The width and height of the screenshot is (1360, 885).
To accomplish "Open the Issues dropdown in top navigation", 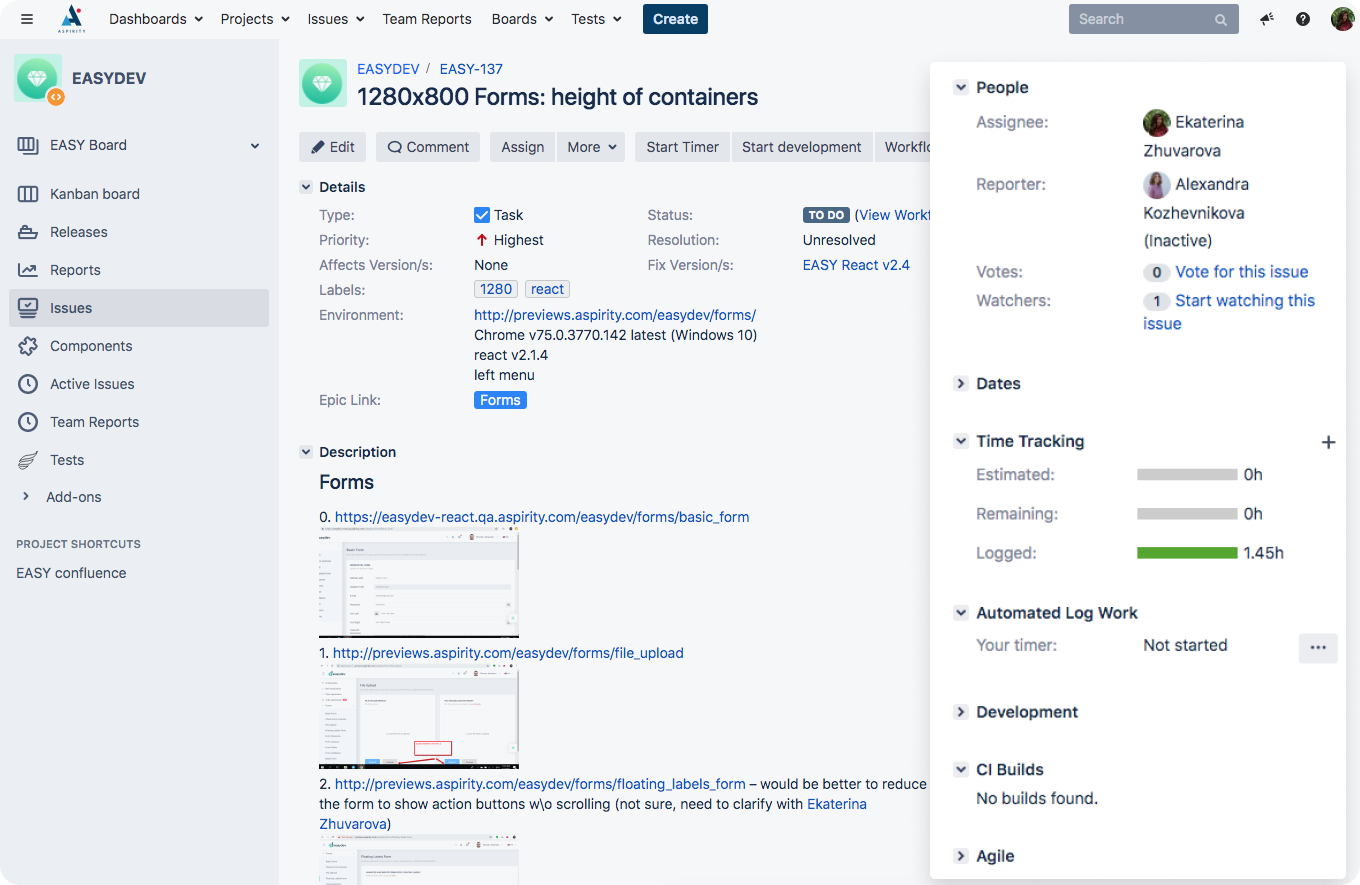I will (337, 19).
